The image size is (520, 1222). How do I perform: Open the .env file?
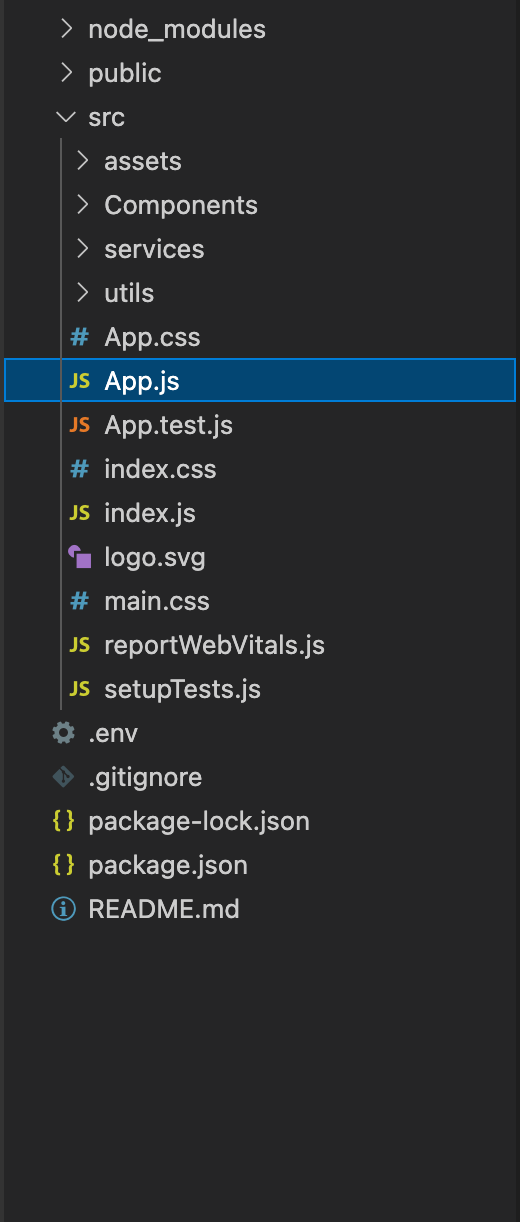(x=113, y=733)
